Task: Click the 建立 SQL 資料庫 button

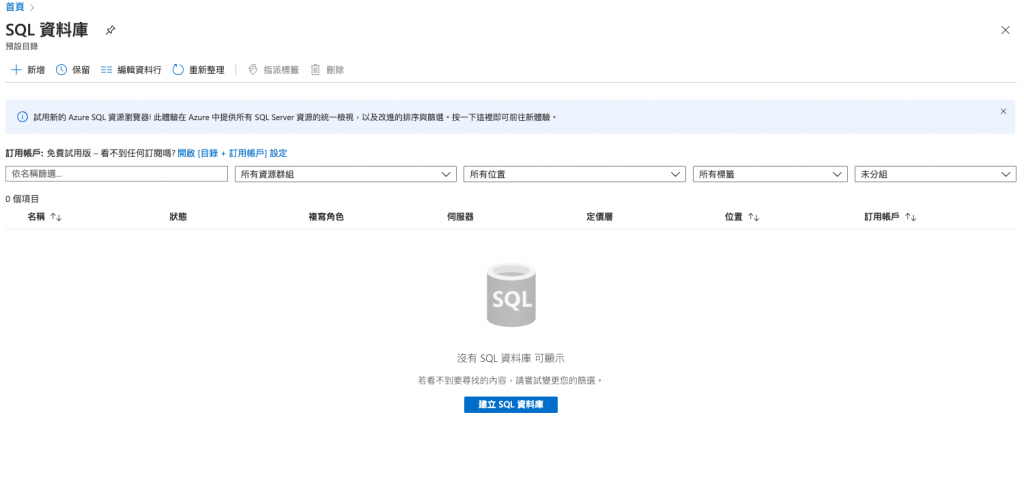Action: tap(511, 405)
